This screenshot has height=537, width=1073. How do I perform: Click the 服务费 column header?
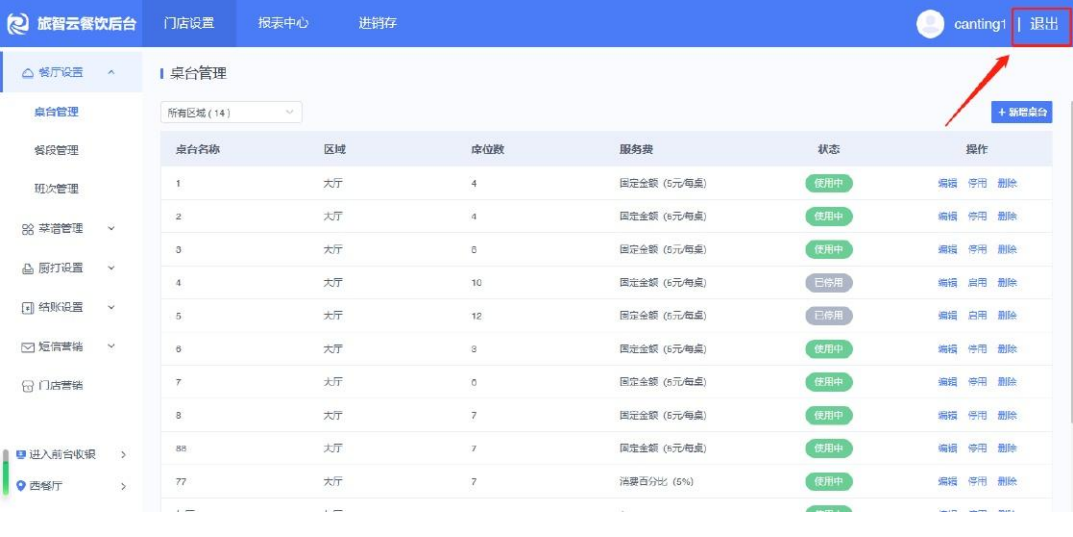click(636, 149)
